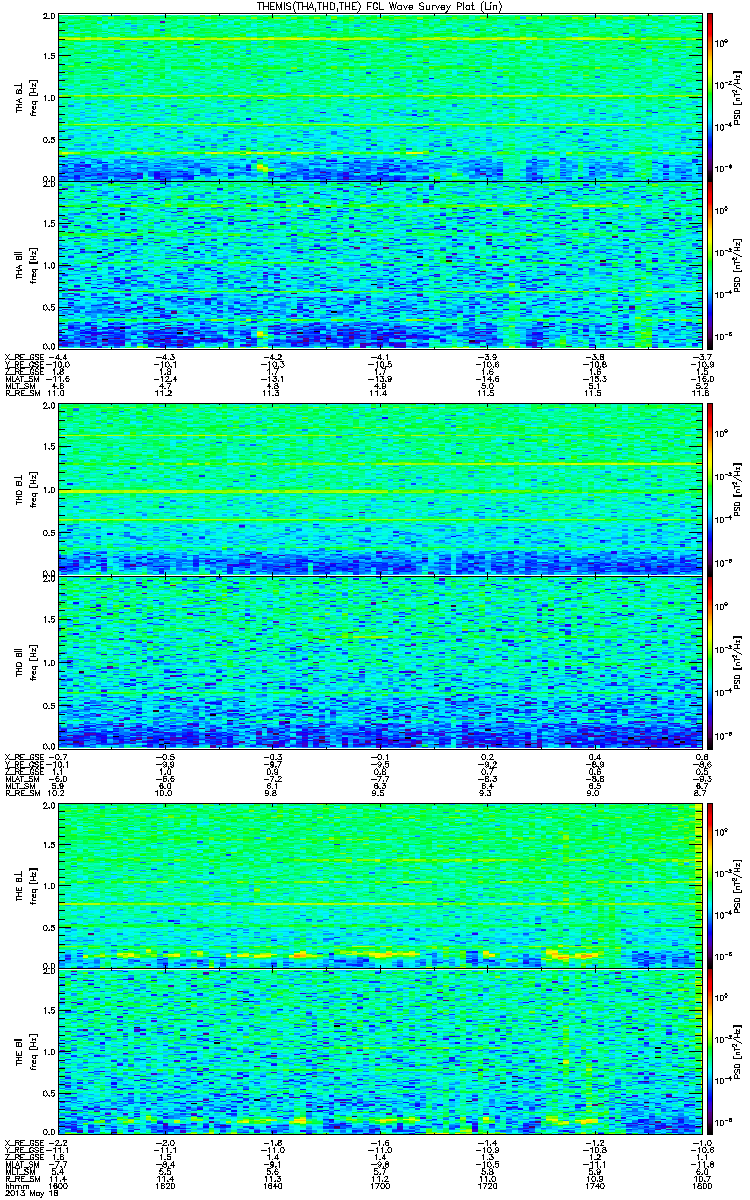Click the THA BL panel color bar
Screen dimensions: 750x1200
pyautogui.click(x=709, y=96)
